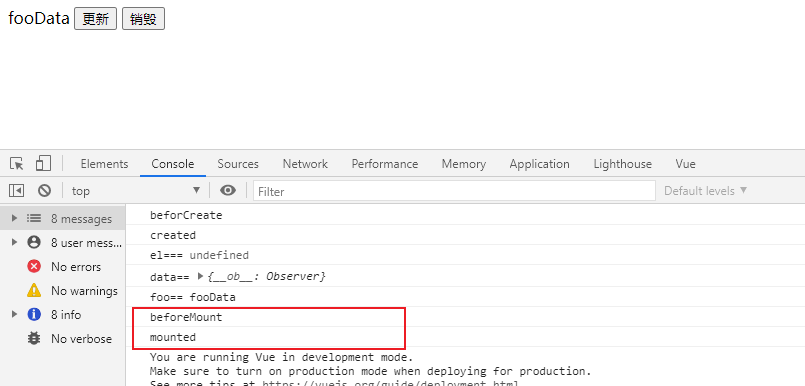Switch to the Vue devtools tab
805x386 pixels.
(x=685, y=164)
